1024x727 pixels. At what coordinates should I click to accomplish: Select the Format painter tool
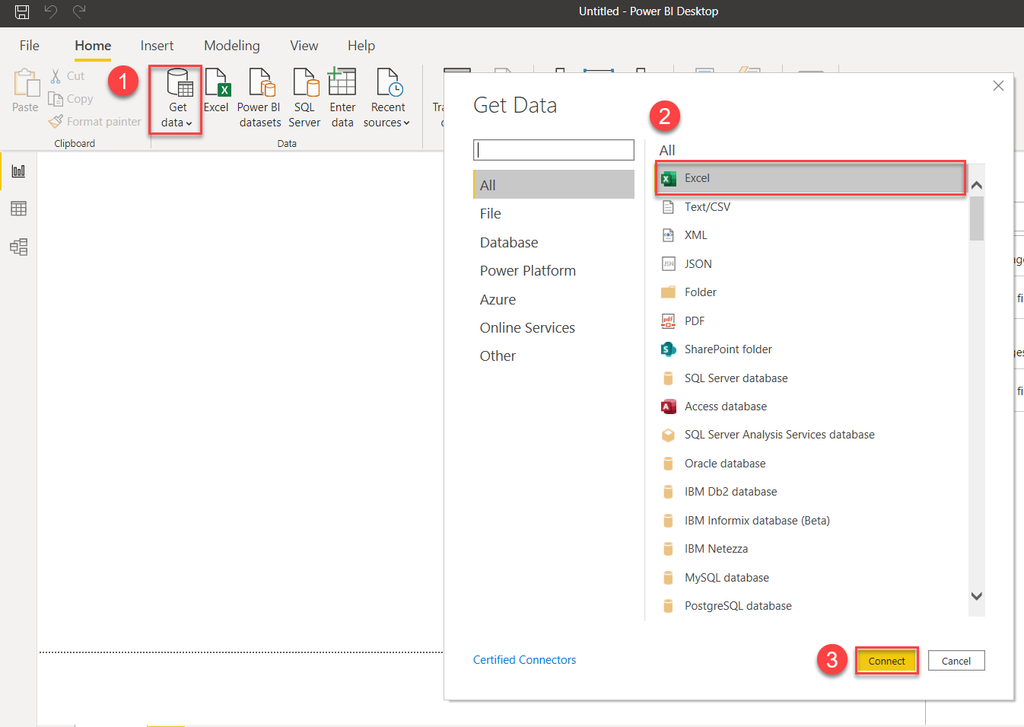tap(94, 121)
